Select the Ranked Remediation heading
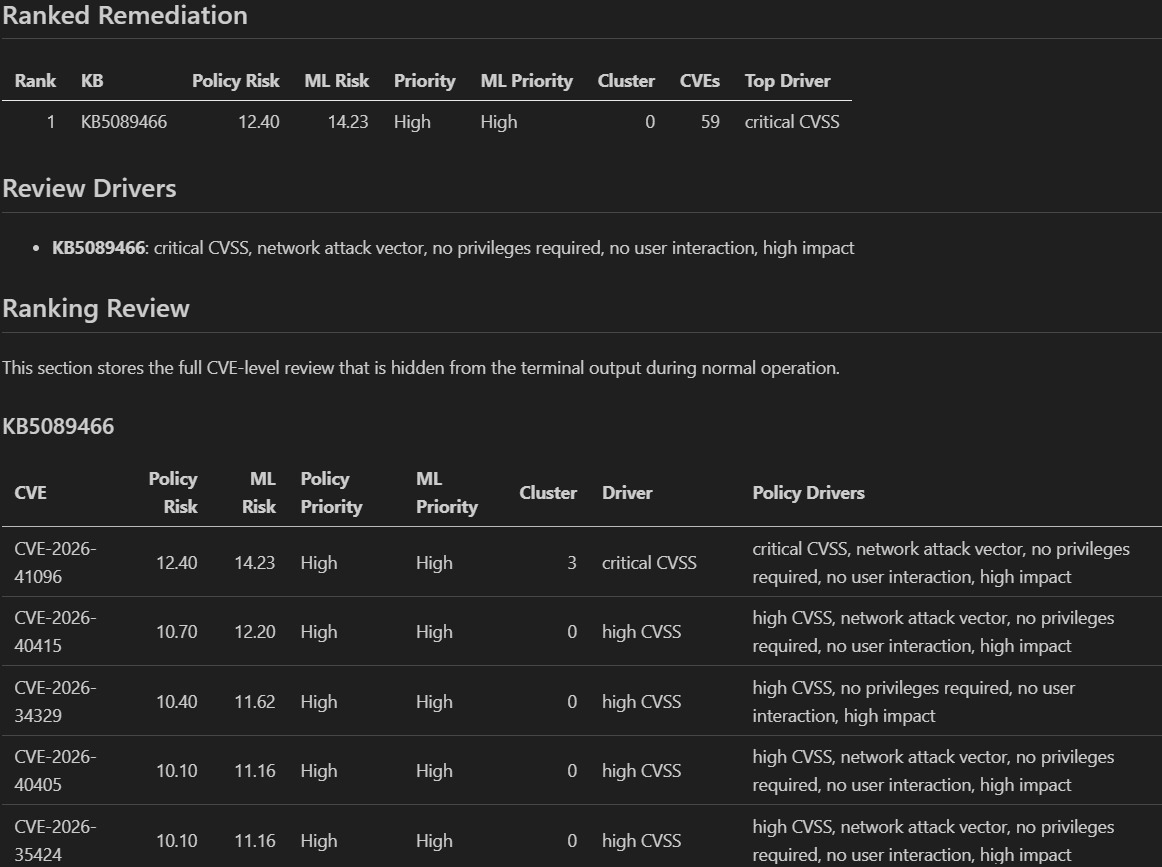Screen dimensions: 1162x867 (x=125, y=16)
